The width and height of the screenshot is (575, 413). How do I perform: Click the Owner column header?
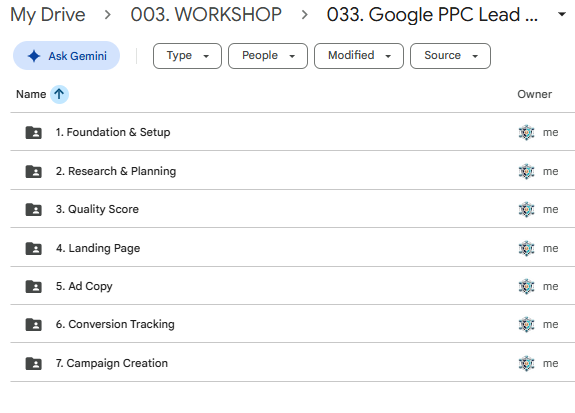[x=534, y=94]
